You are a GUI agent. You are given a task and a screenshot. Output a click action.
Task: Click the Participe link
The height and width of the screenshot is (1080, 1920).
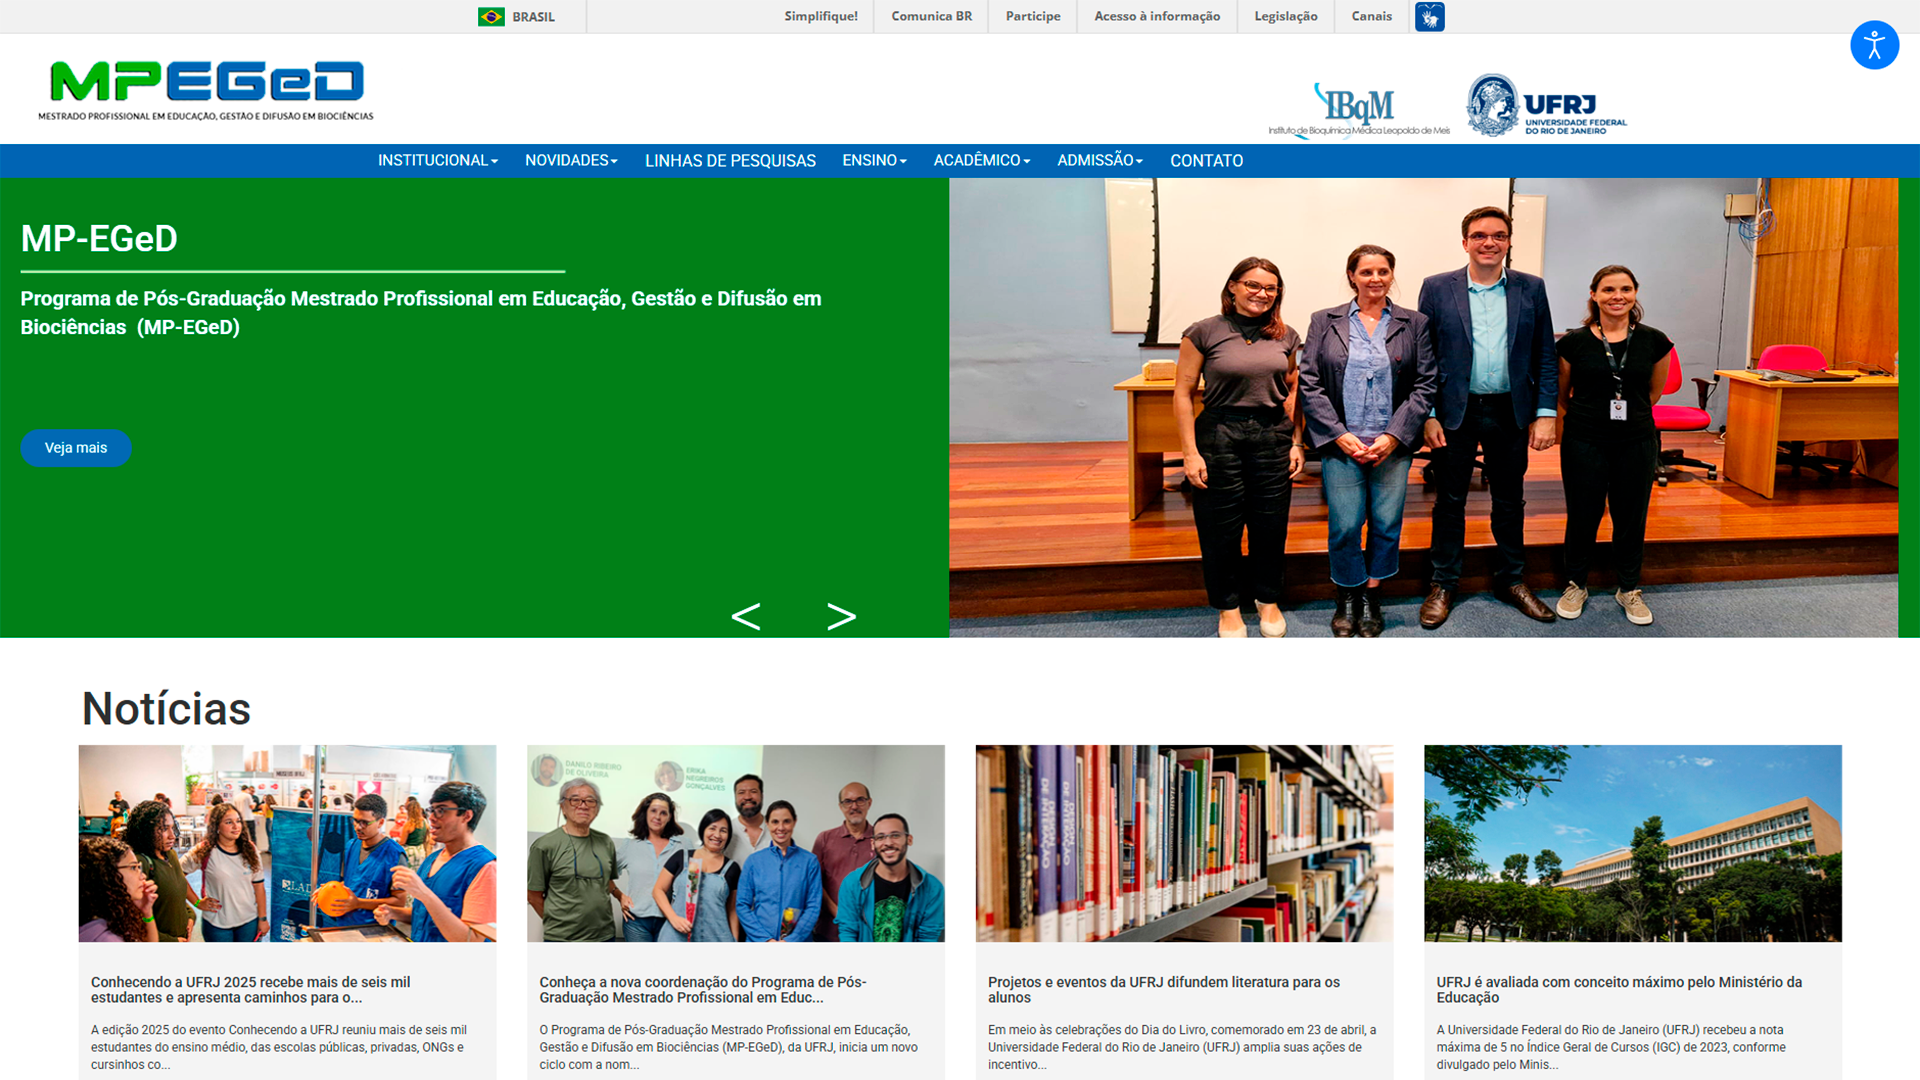pos(1033,16)
